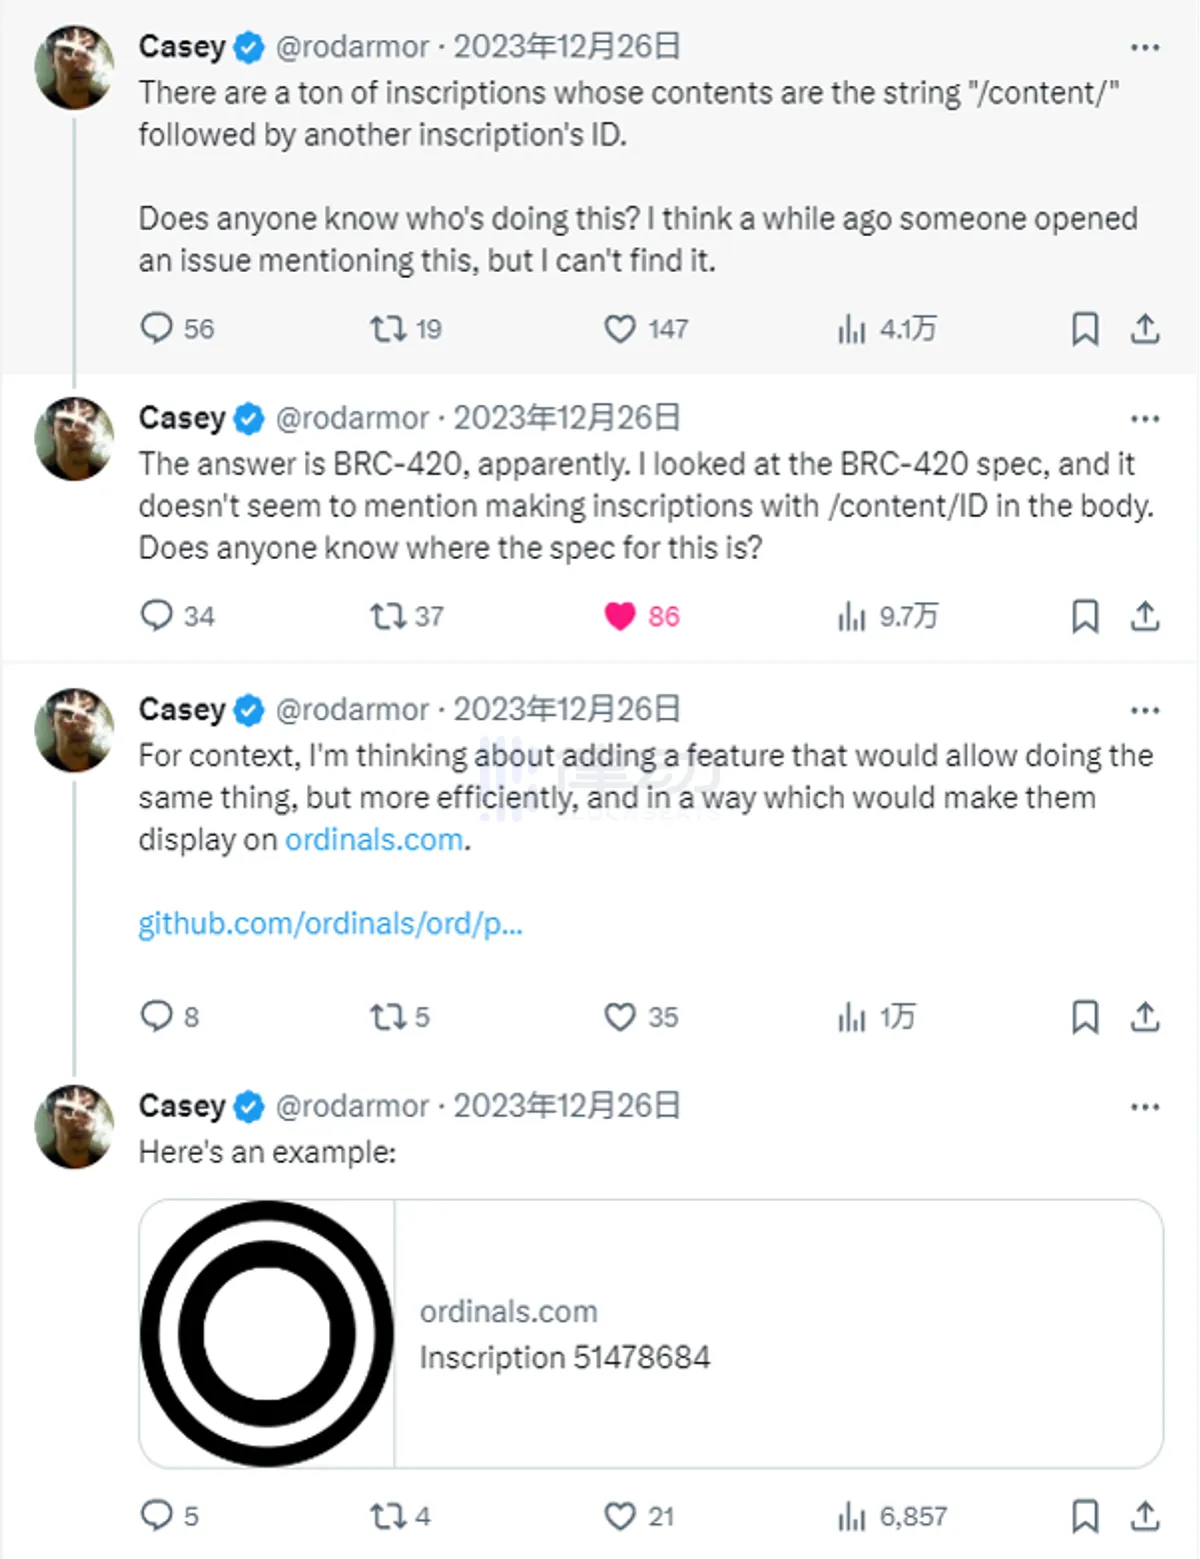Open more options on 'Here's an example' tweet

1145,1107
